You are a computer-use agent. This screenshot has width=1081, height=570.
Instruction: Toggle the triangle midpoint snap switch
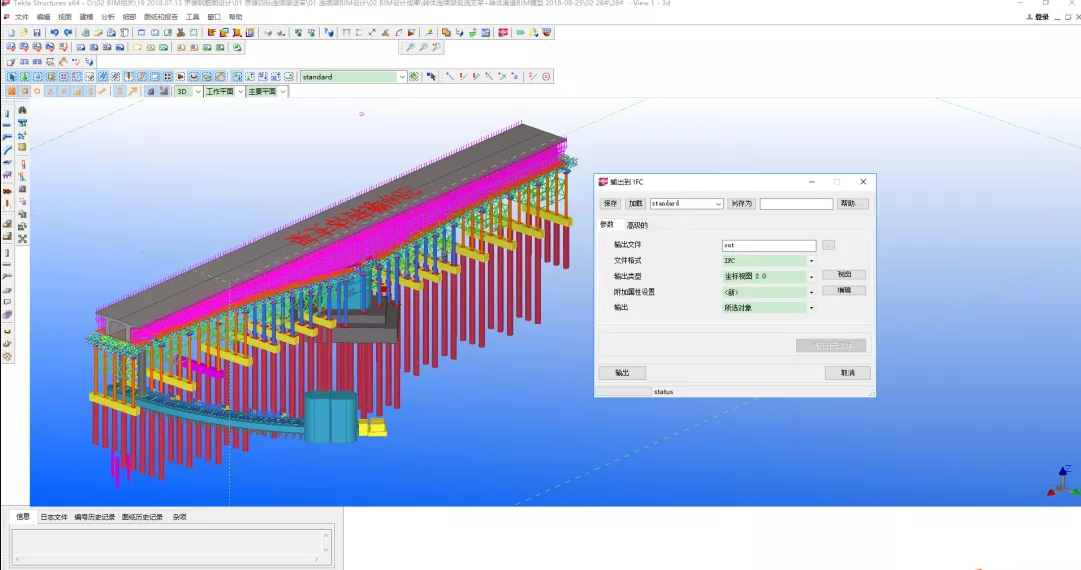tap(50, 91)
